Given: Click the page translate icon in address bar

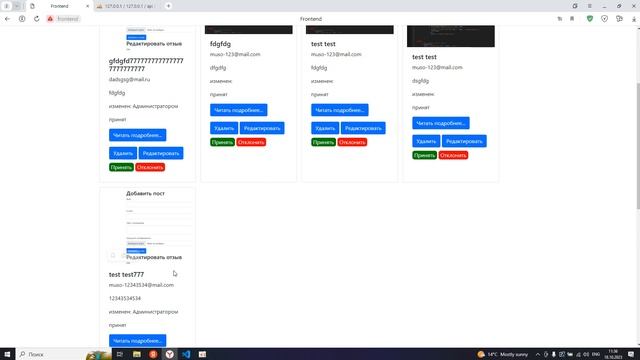Looking at the screenshot, I should (560, 19).
